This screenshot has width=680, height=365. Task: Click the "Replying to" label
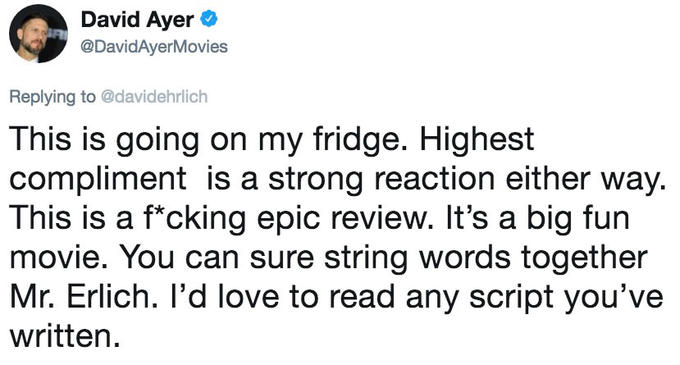[x=52, y=97]
